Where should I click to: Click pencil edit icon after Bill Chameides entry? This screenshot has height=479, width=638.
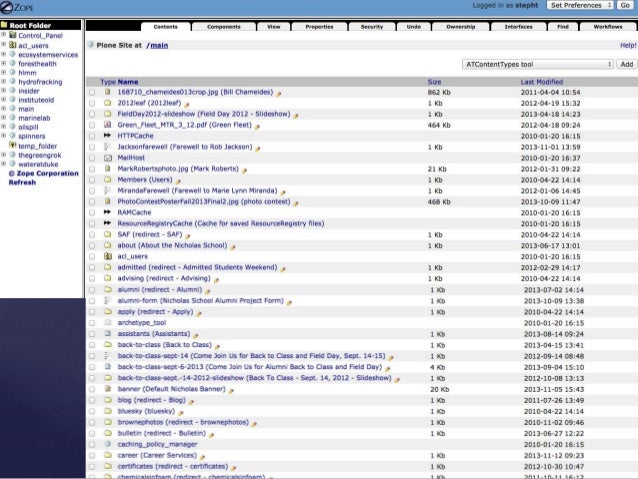pyautogui.click(x=279, y=94)
